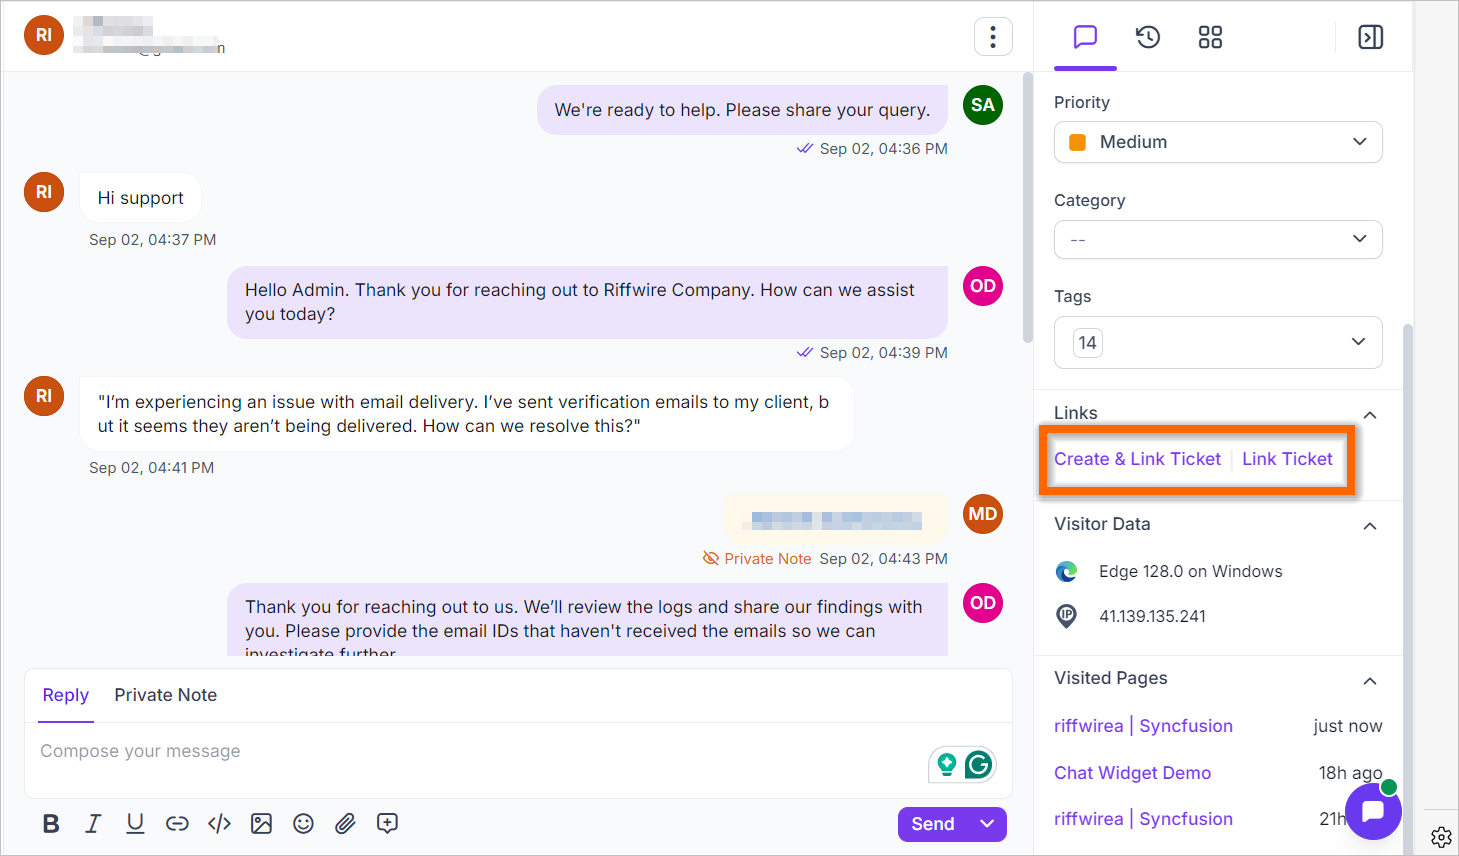
Task: Click the email delivery issue message
Action: tap(466, 414)
